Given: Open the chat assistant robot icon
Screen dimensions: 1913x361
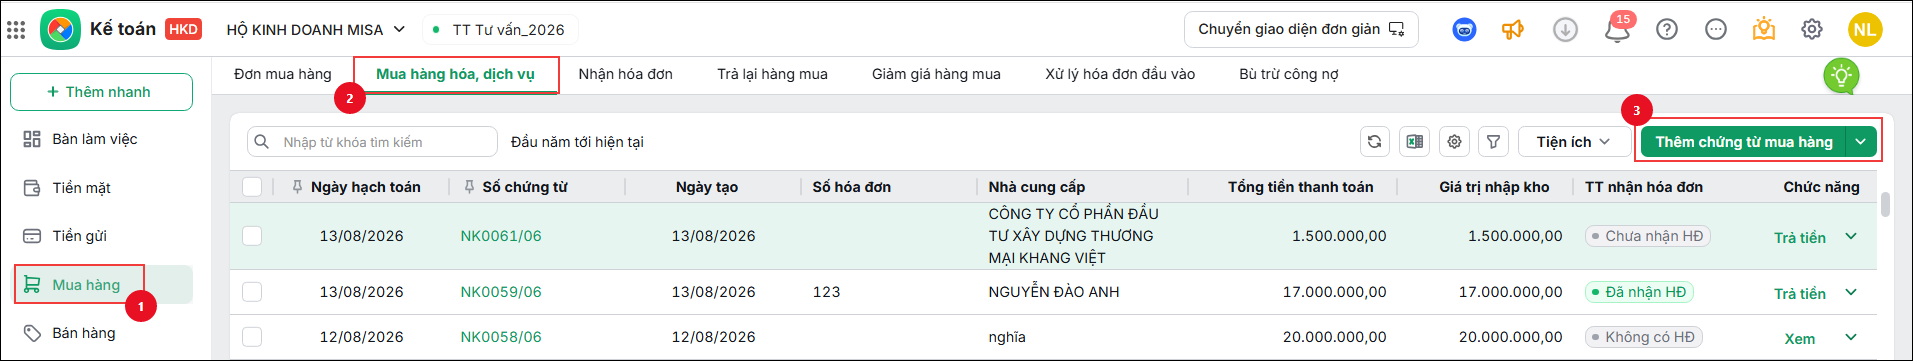Looking at the screenshot, I should coord(1464,30).
